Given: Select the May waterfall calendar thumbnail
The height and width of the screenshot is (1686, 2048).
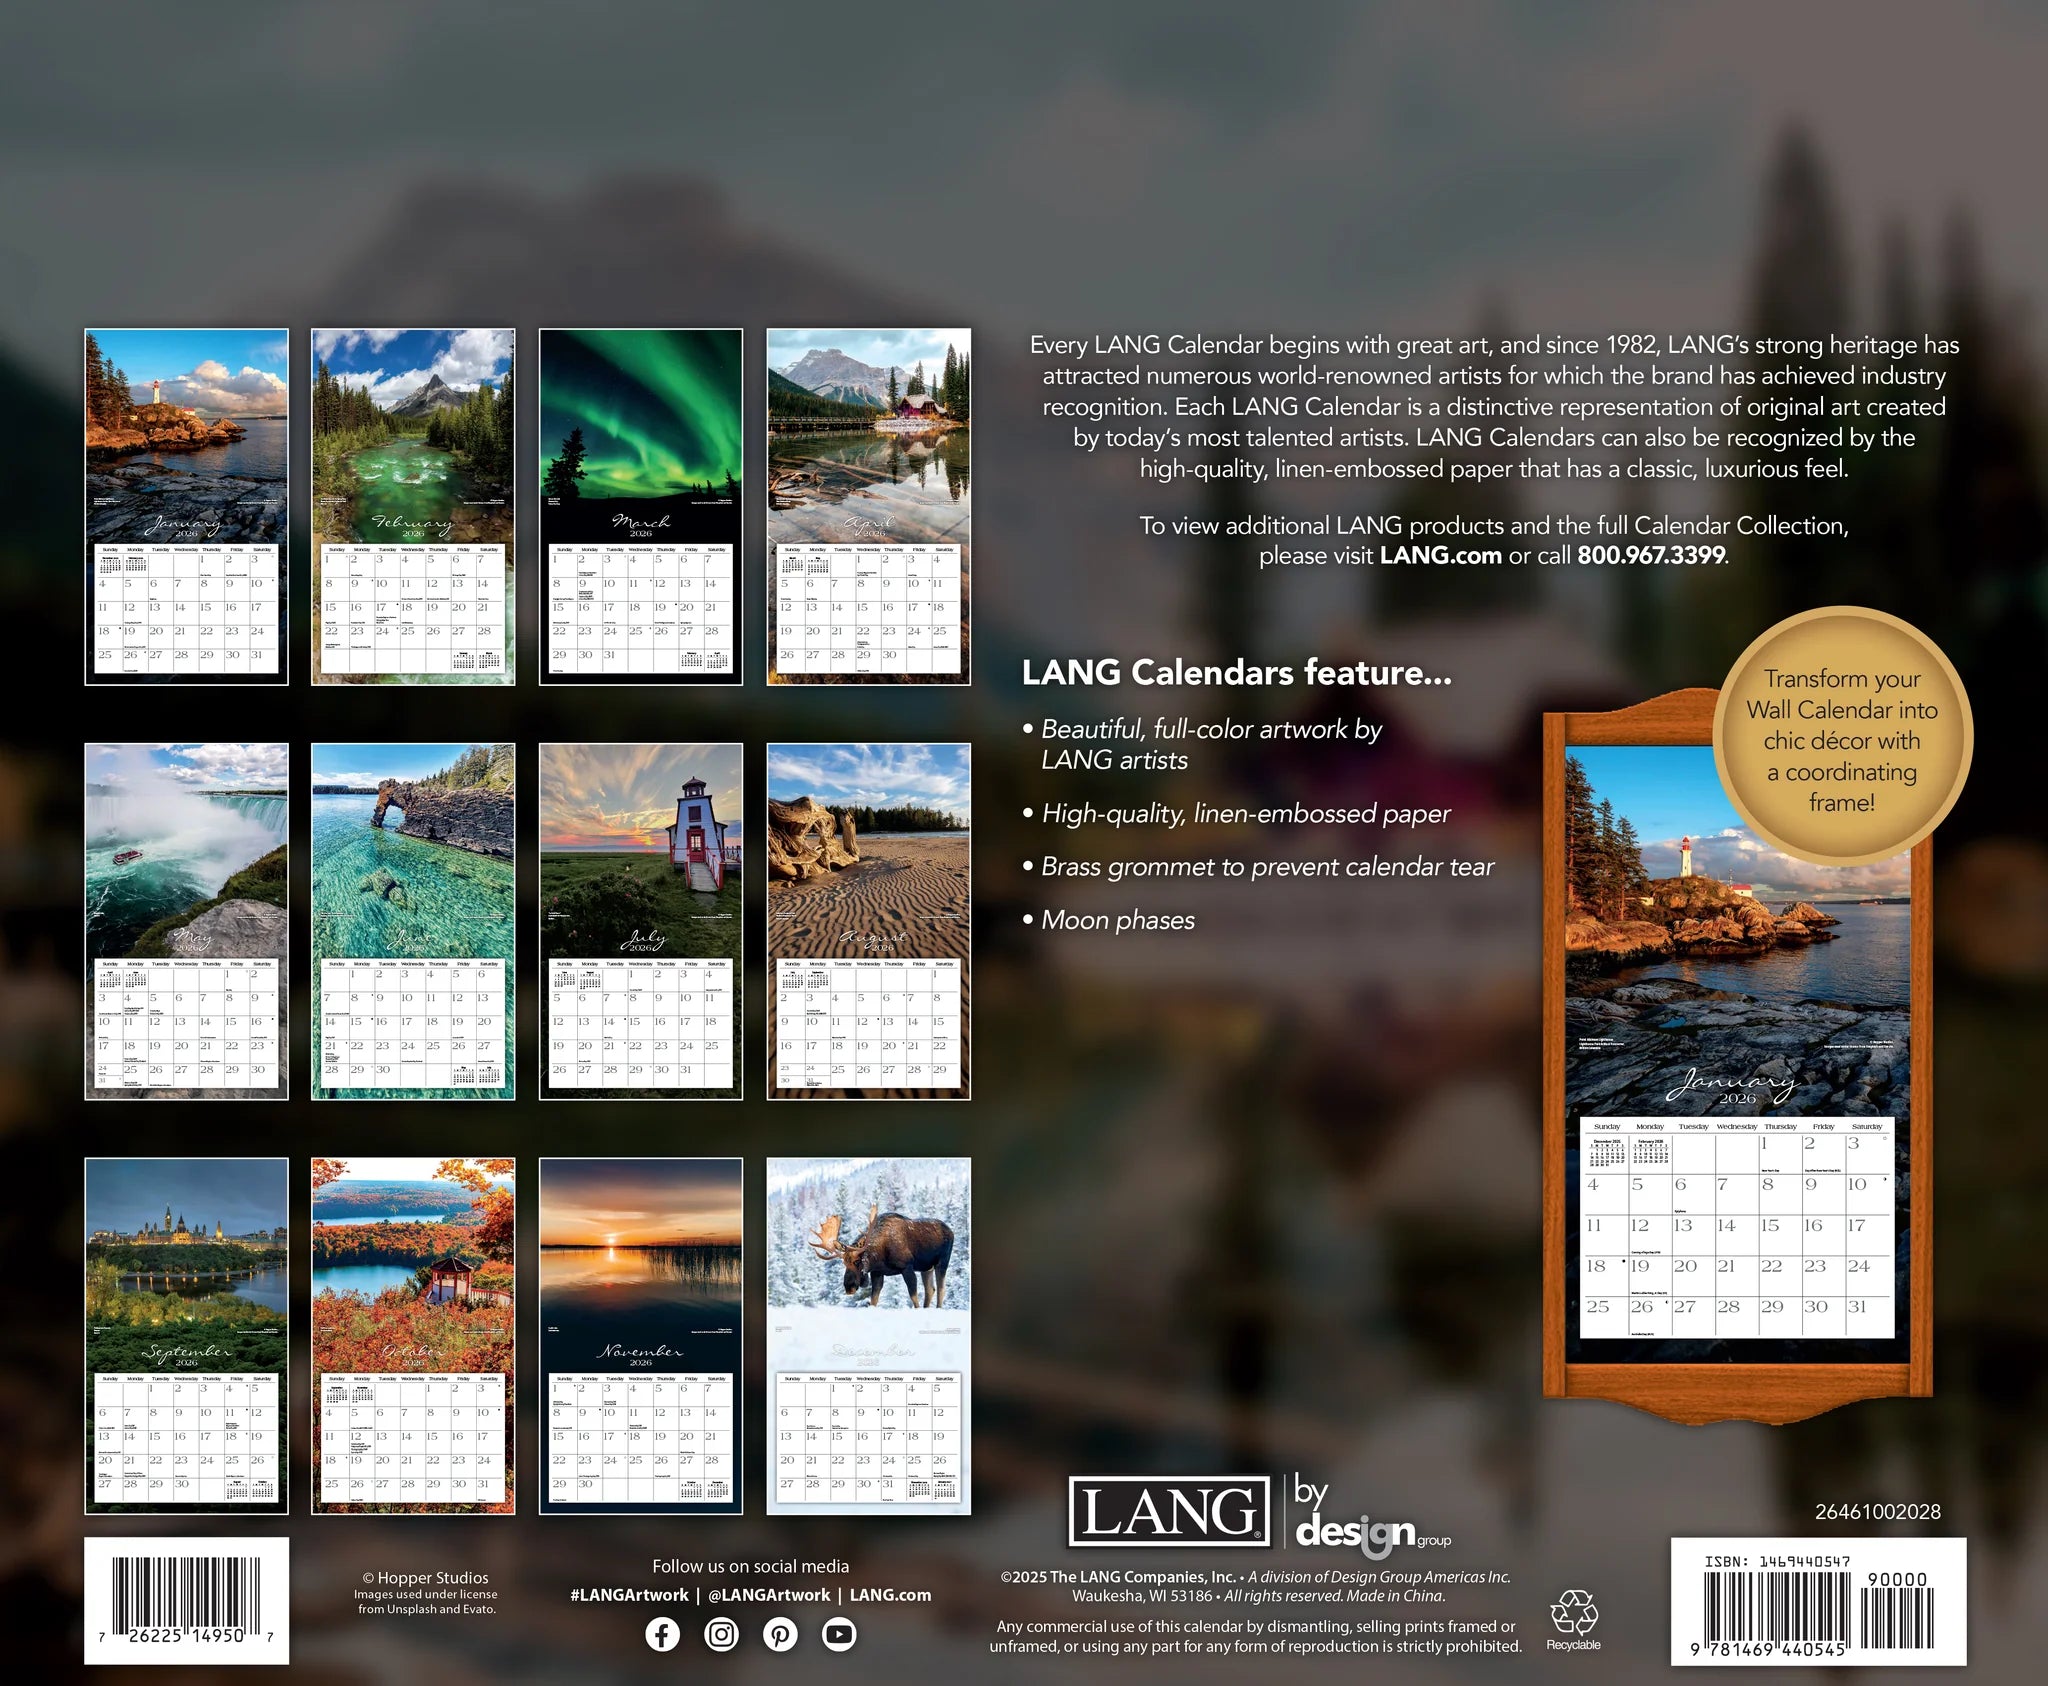Looking at the screenshot, I should pyautogui.click(x=186, y=921).
